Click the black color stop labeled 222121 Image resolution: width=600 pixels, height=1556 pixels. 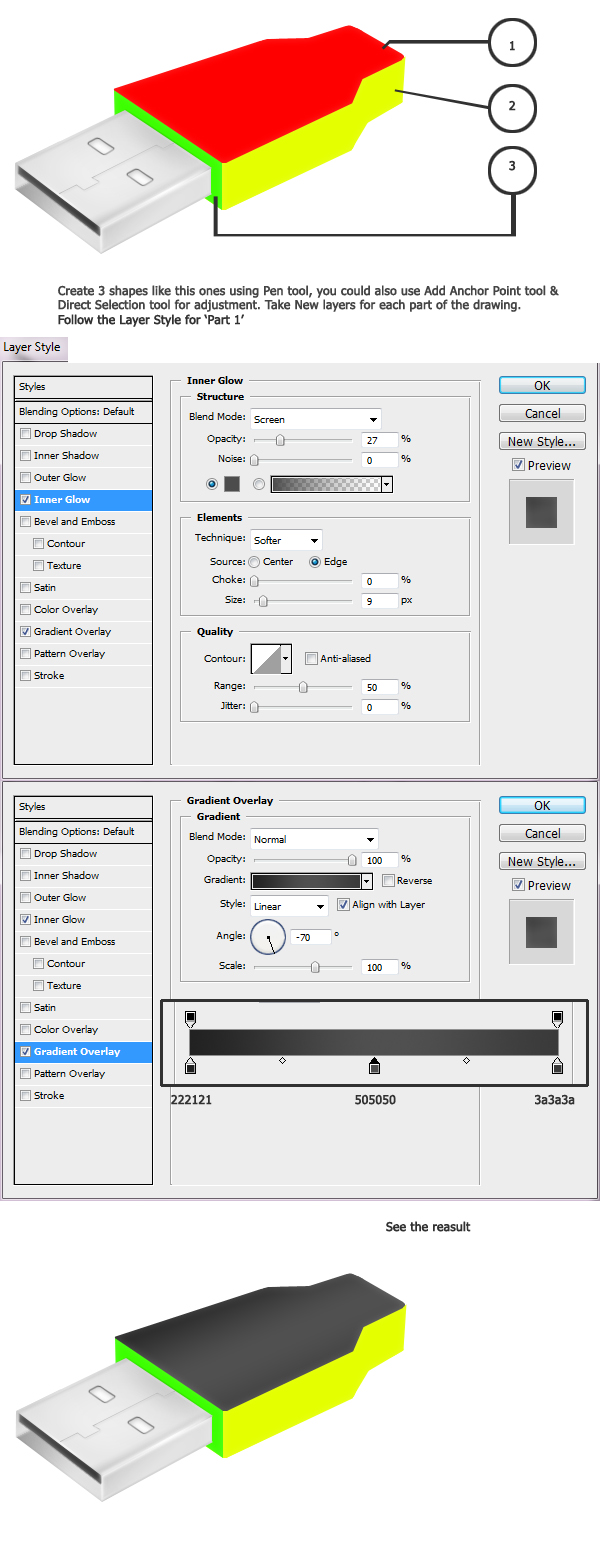[190, 1067]
